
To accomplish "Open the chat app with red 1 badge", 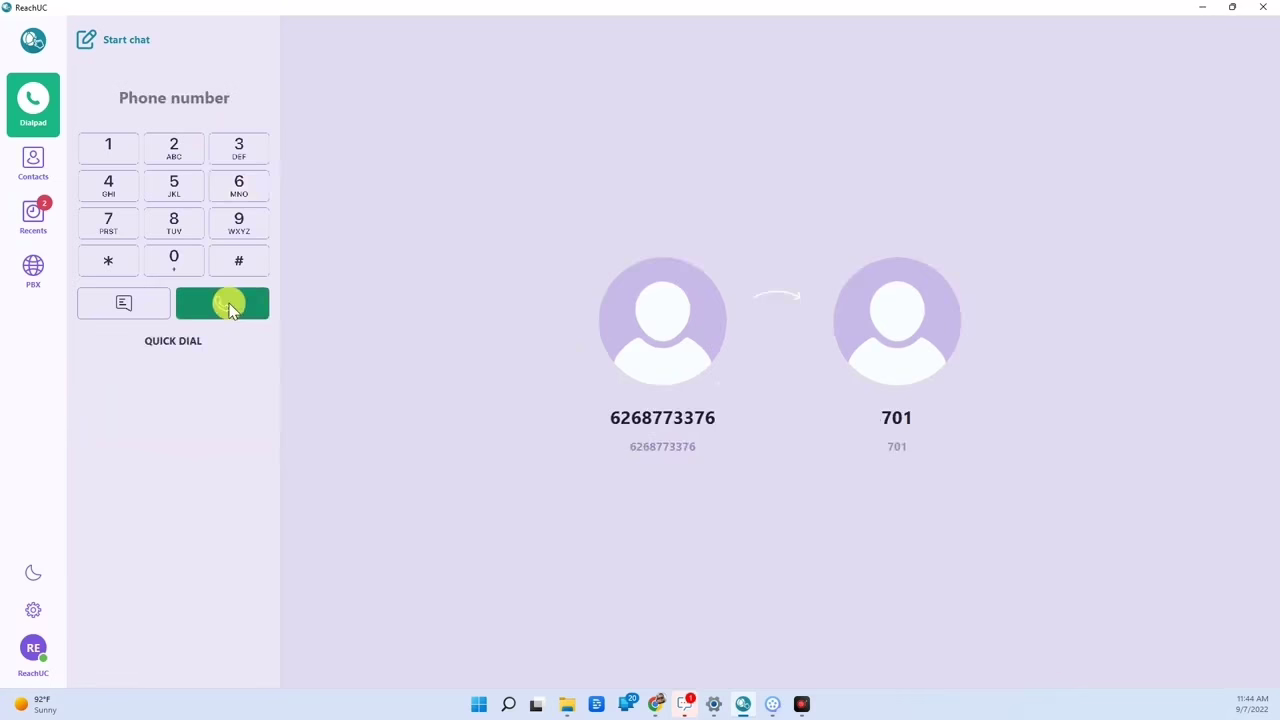I will click(685, 704).
